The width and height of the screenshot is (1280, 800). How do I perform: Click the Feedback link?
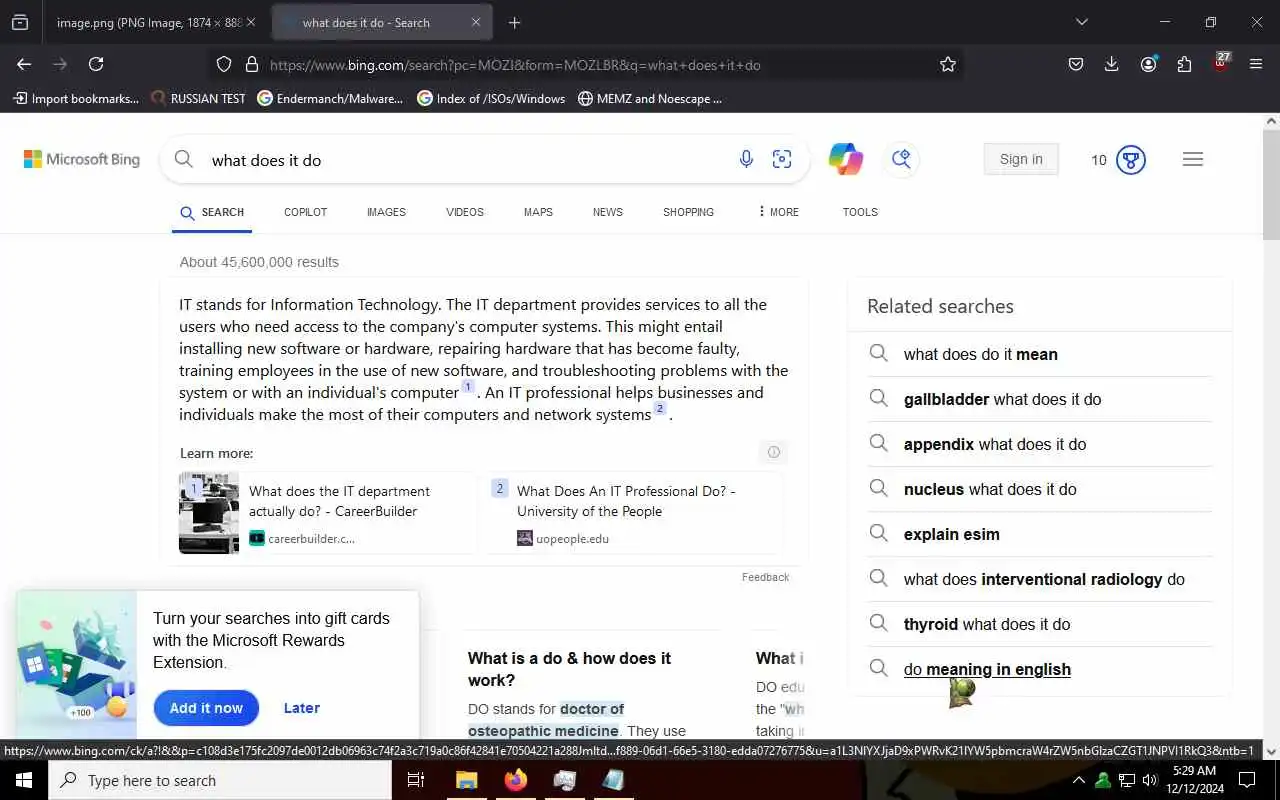[x=765, y=577]
